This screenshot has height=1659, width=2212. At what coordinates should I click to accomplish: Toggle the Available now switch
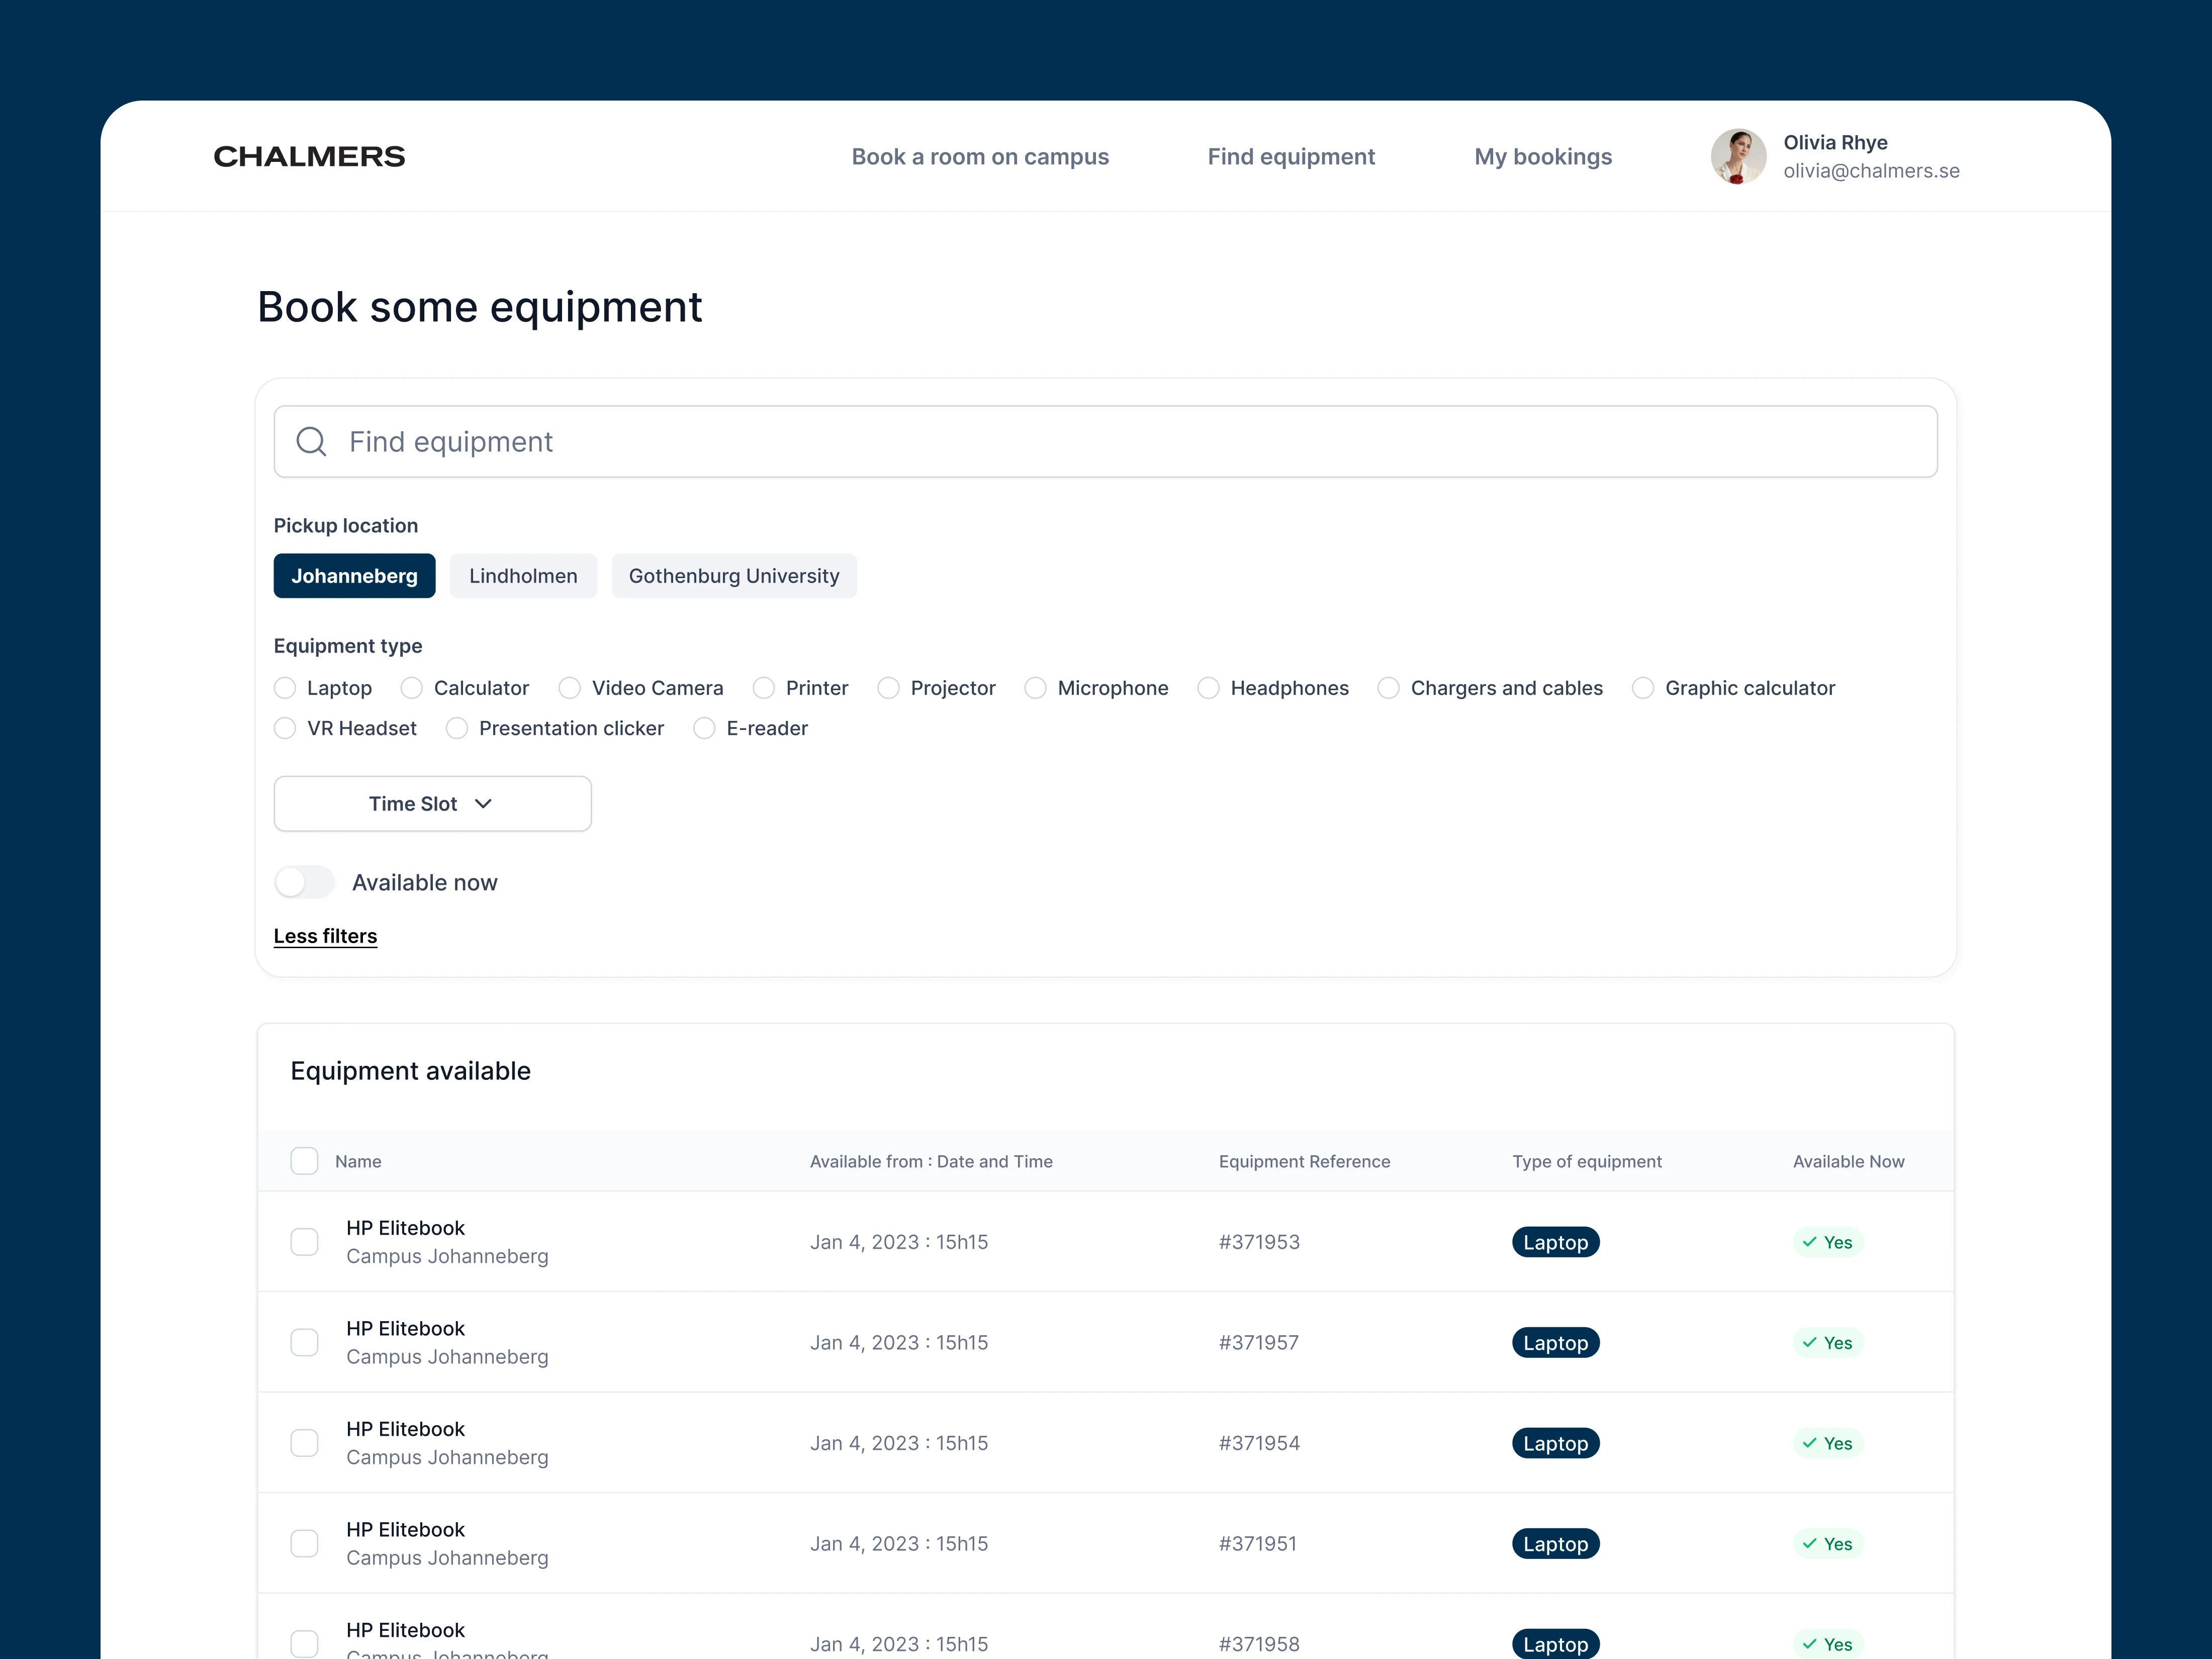[x=304, y=882]
